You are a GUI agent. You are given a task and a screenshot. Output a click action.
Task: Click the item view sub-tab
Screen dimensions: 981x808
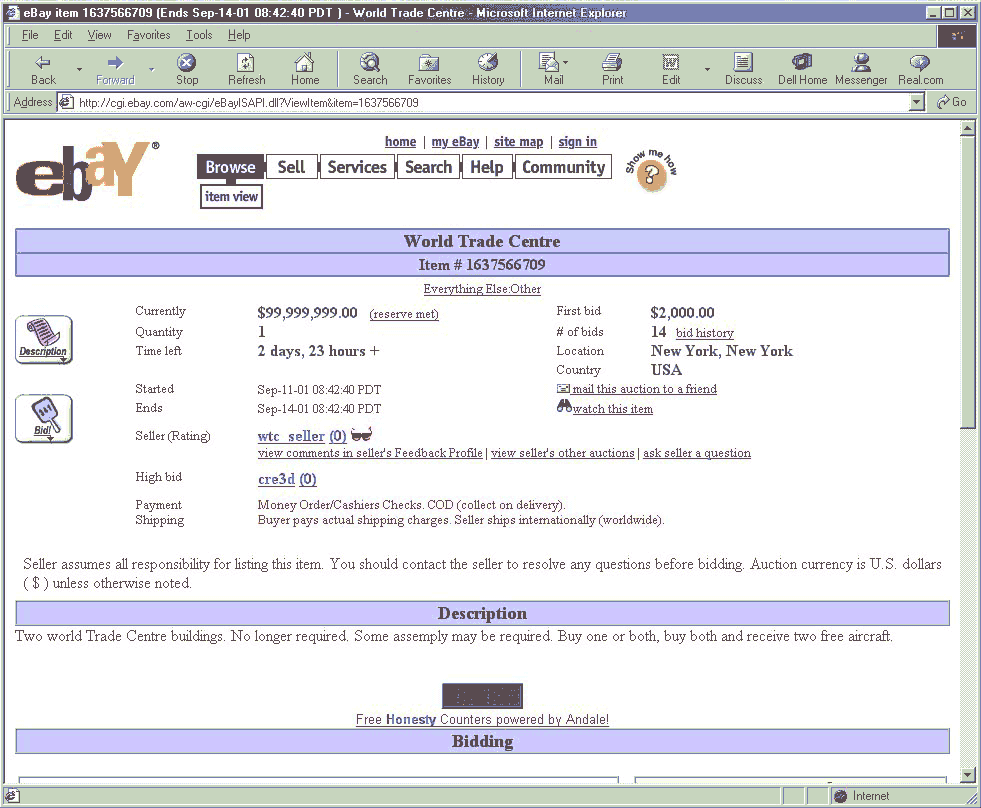coord(231,197)
